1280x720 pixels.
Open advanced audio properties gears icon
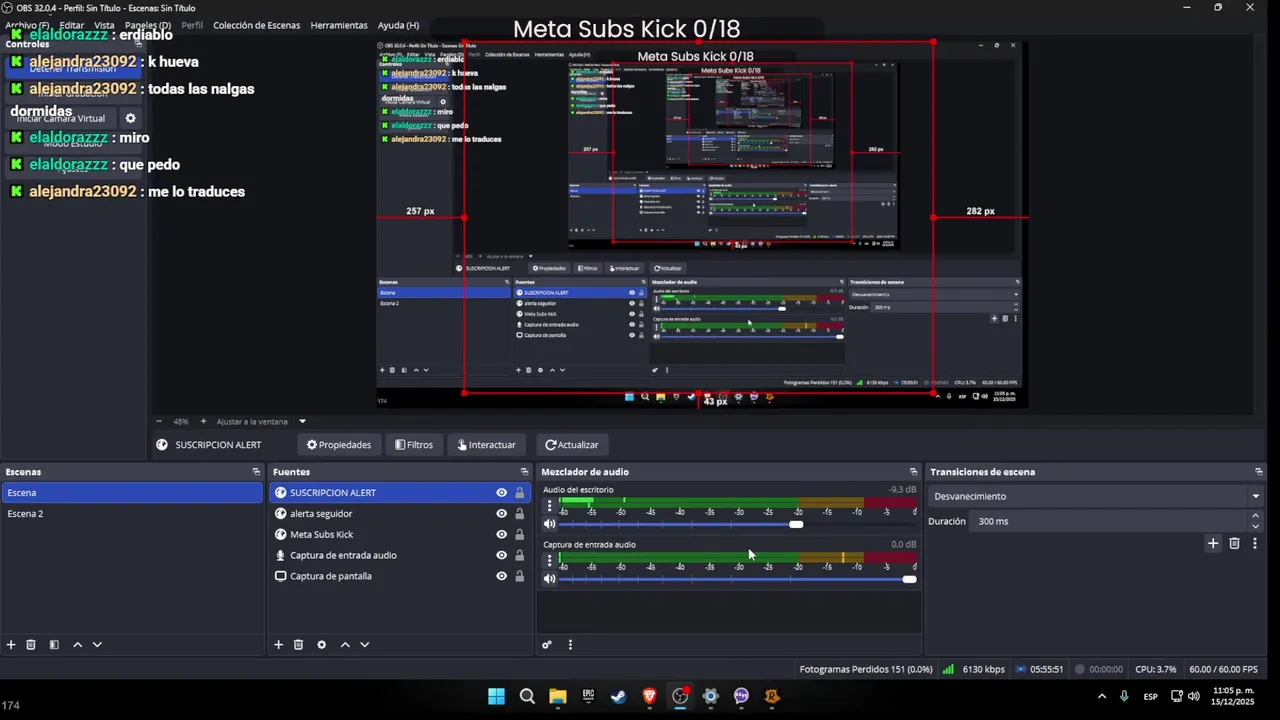click(x=547, y=645)
